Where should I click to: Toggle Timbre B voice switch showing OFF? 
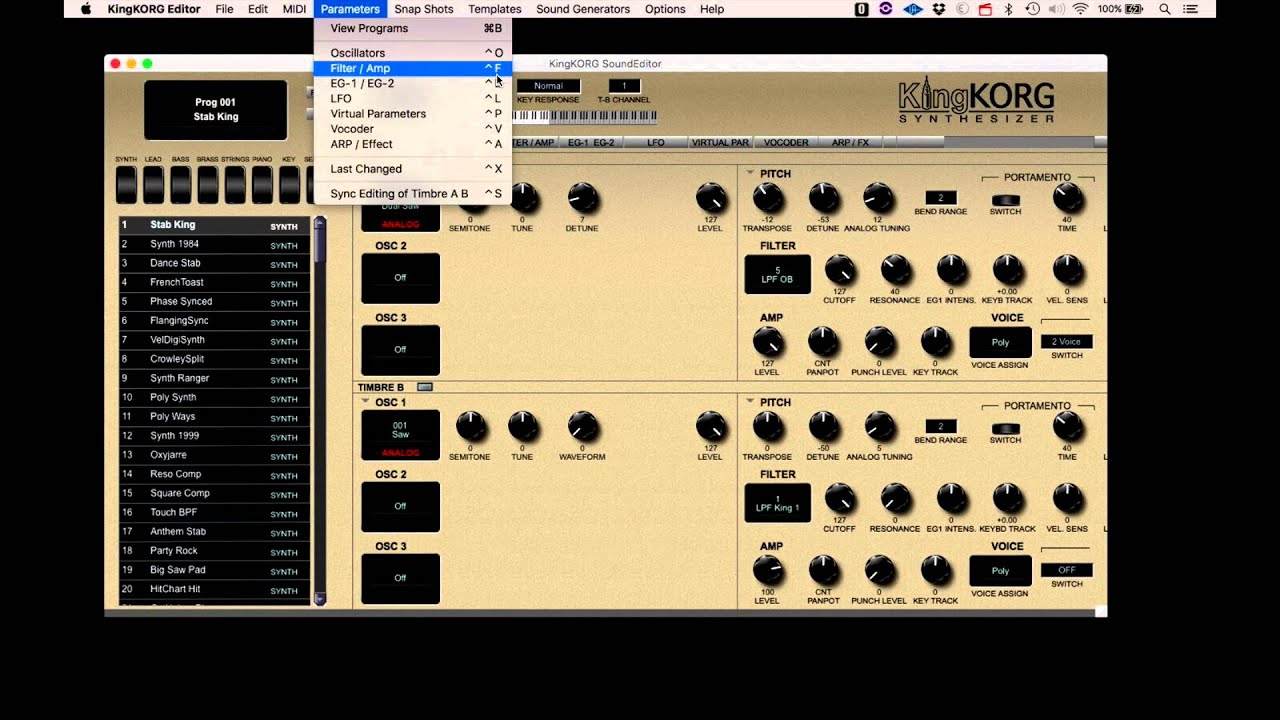pos(1067,570)
